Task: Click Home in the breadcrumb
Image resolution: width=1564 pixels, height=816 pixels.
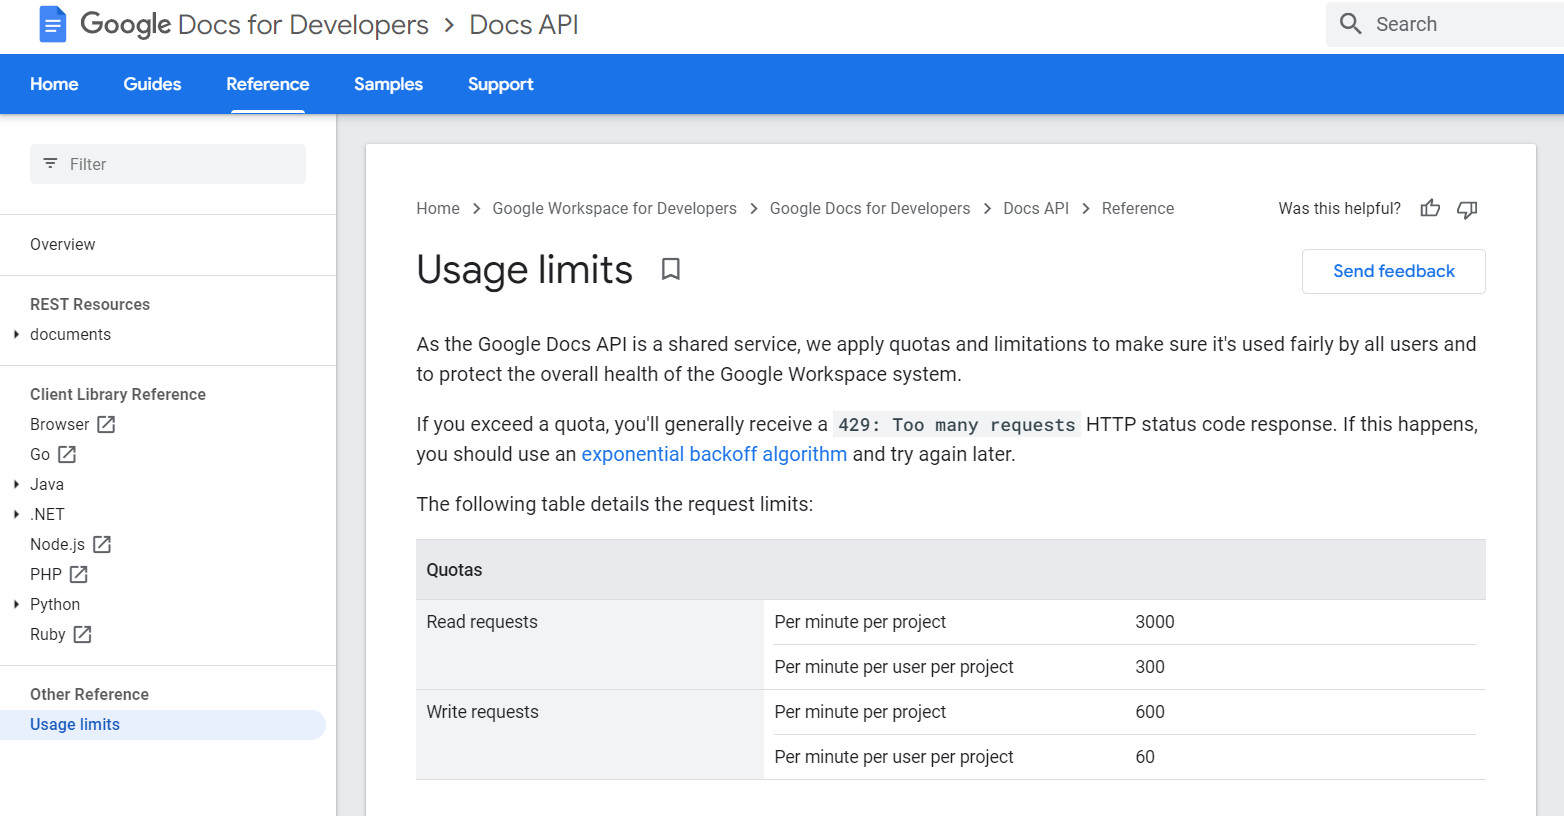Action: pyautogui.click(x=438, y=208)
